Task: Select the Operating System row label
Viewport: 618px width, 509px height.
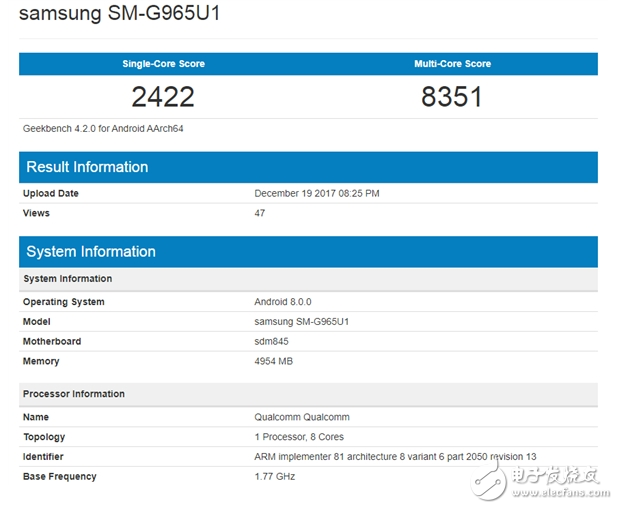Action: tap(64, 302)
